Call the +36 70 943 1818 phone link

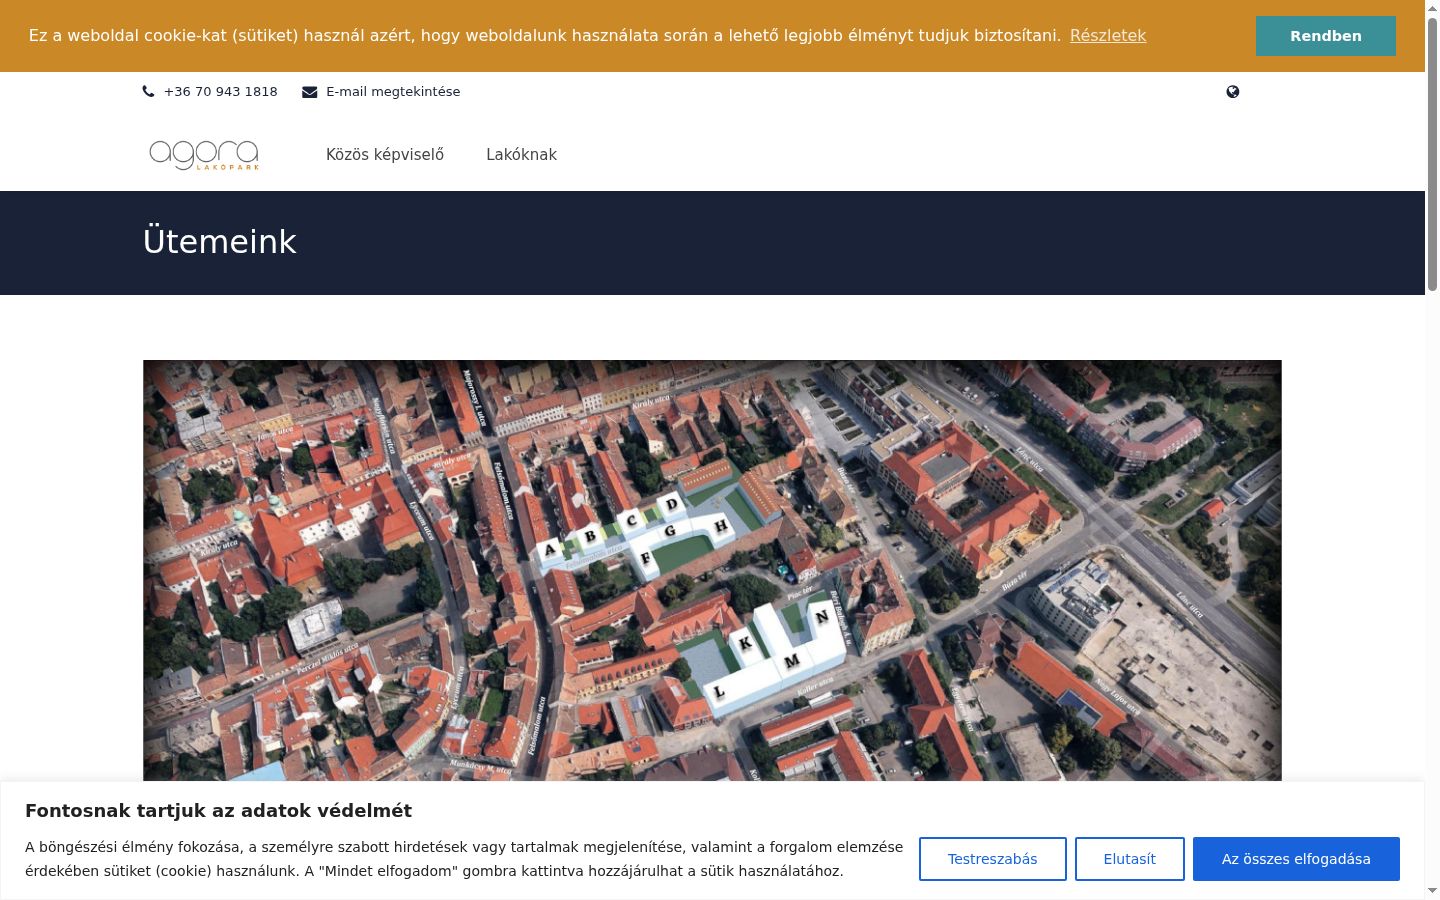point(221,91)
